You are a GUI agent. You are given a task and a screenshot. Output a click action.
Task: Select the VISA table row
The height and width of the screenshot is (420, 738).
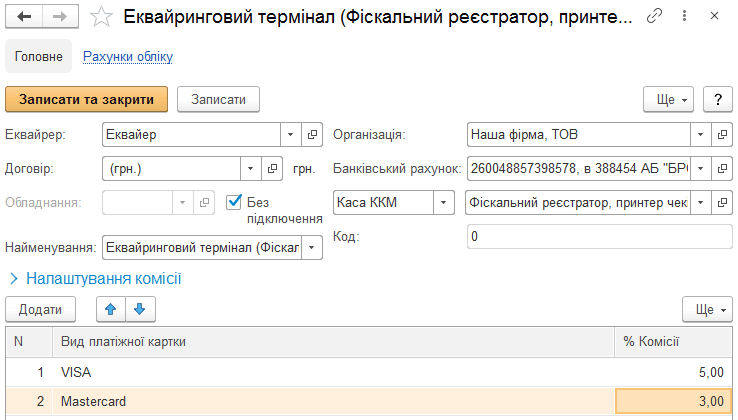pyautogui.click(x=369, y=372)
